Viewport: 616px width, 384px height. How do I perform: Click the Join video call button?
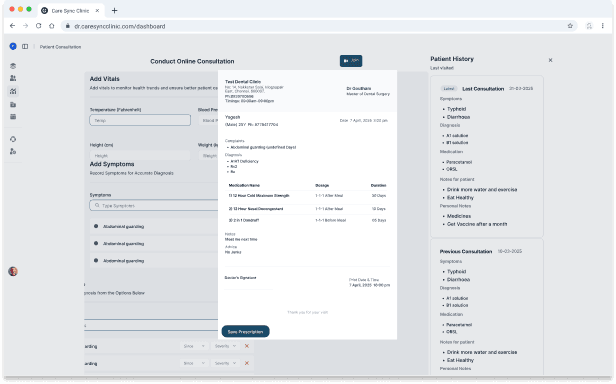point(351,61)
